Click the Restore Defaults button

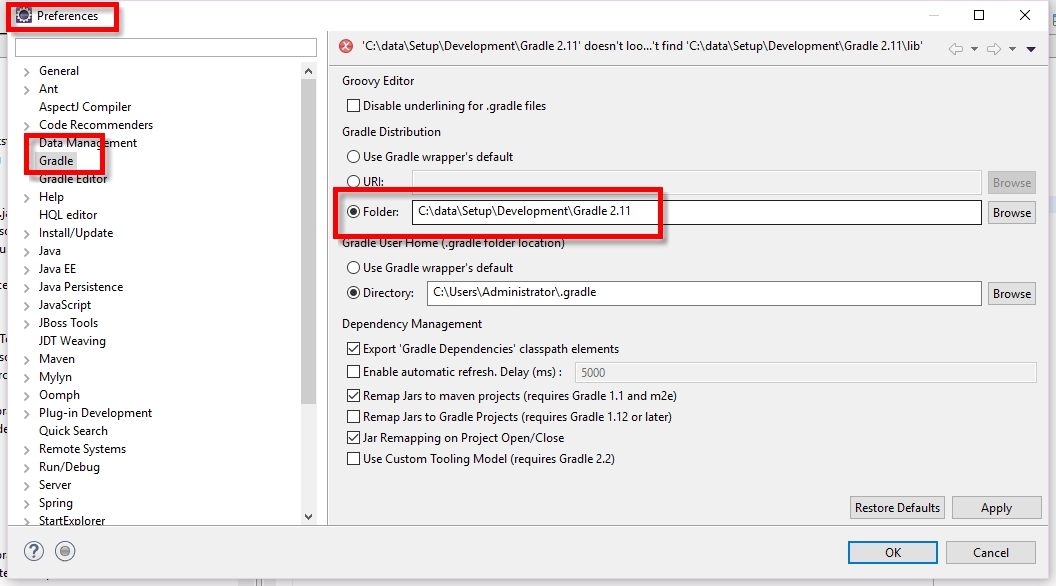point(896,507)
